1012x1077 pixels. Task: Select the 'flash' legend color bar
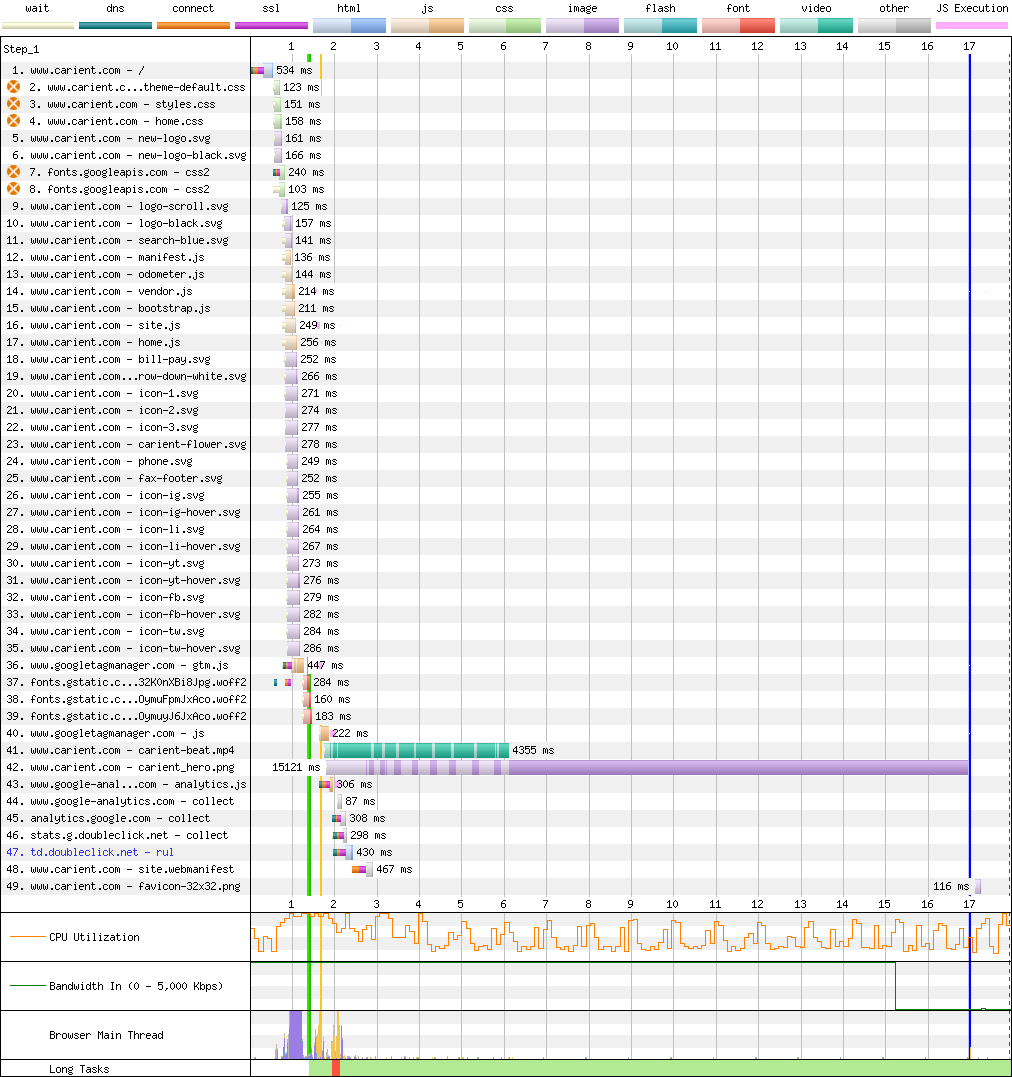click(660, 25)
